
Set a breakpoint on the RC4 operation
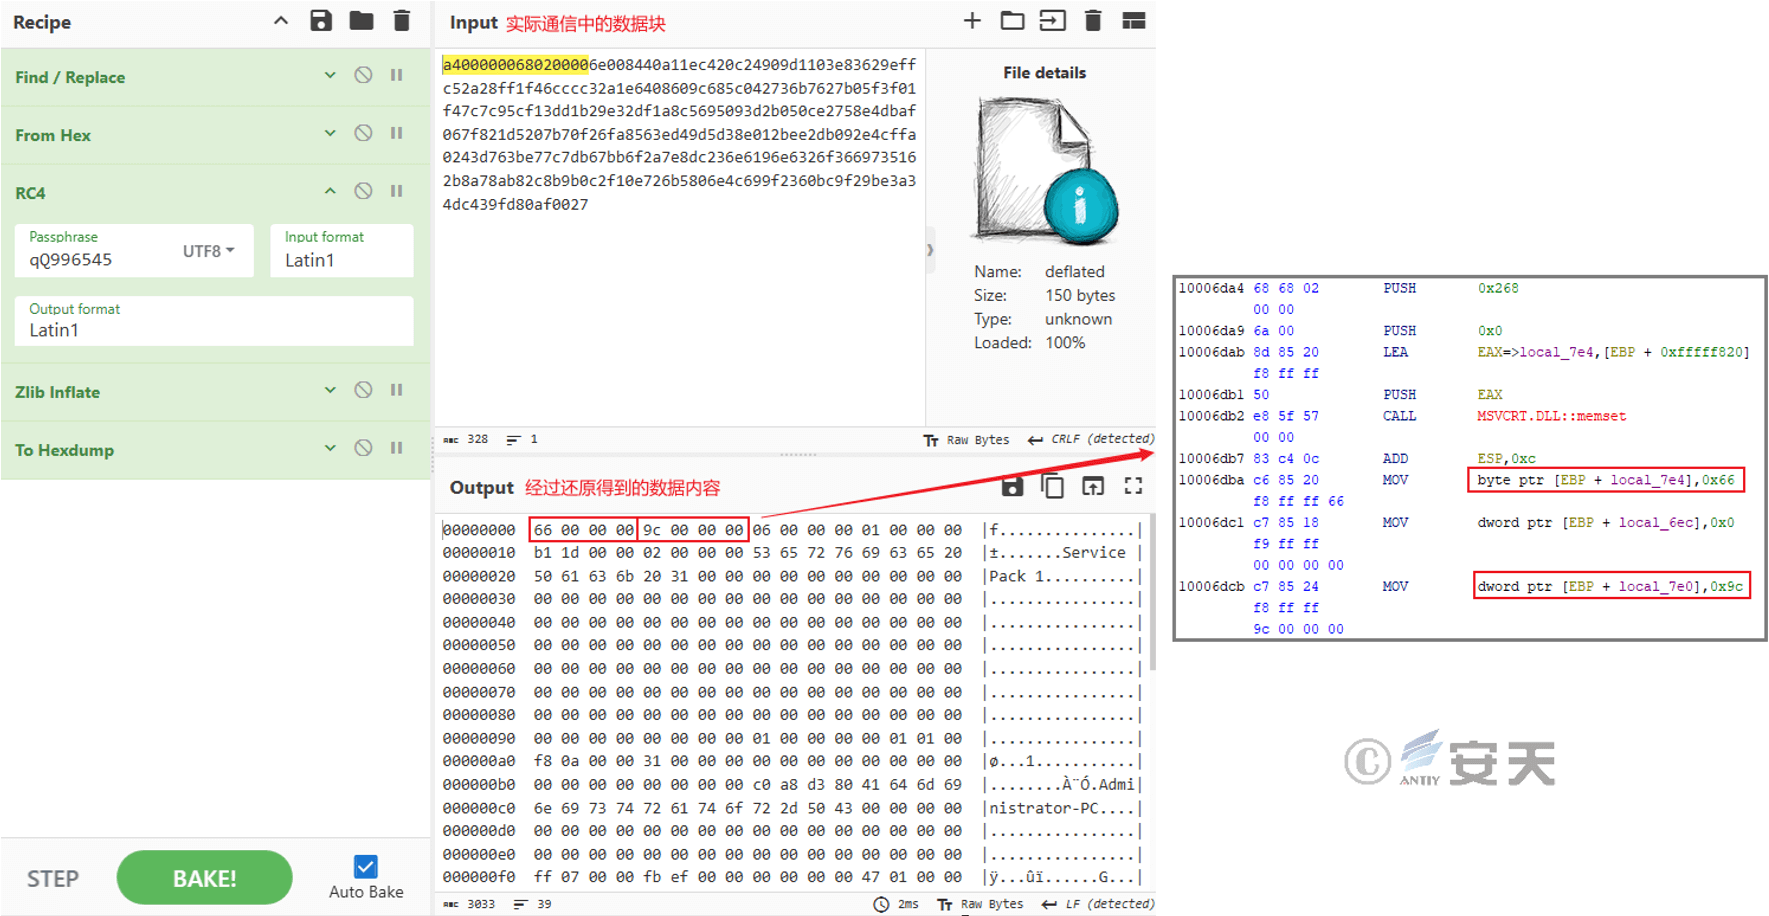(x=397, y=191)
